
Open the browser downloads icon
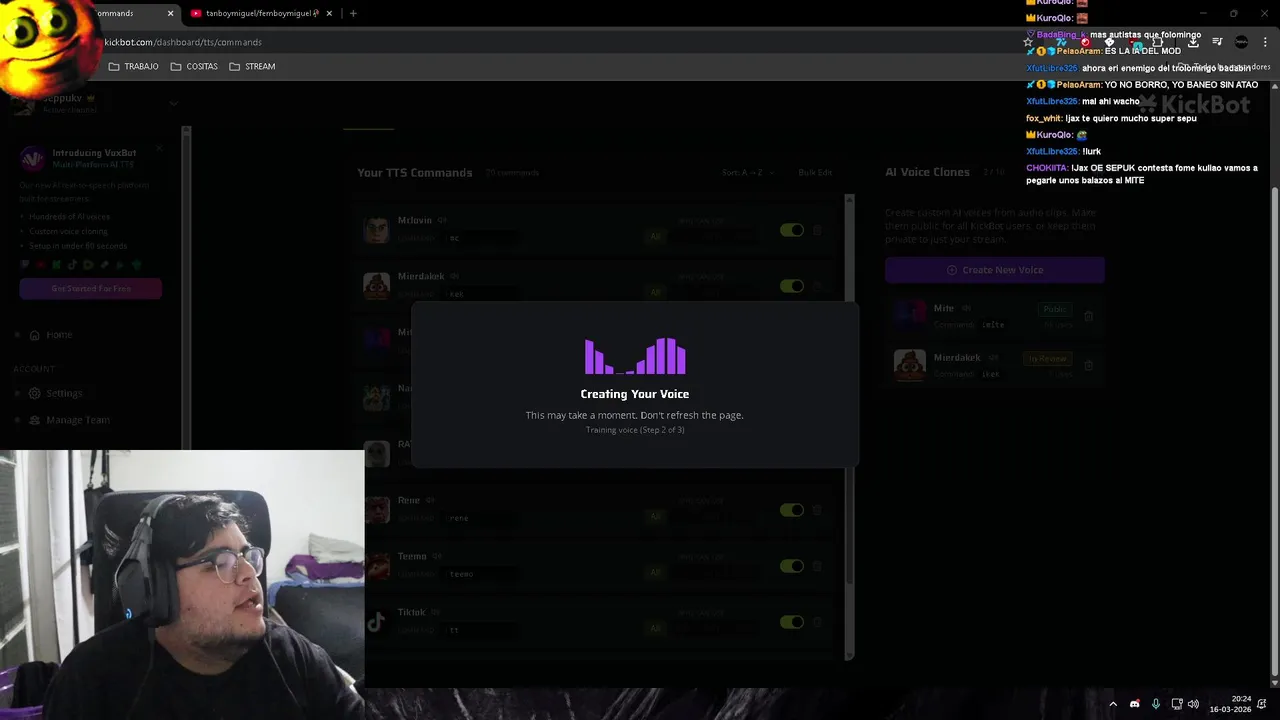[1193, 42]
